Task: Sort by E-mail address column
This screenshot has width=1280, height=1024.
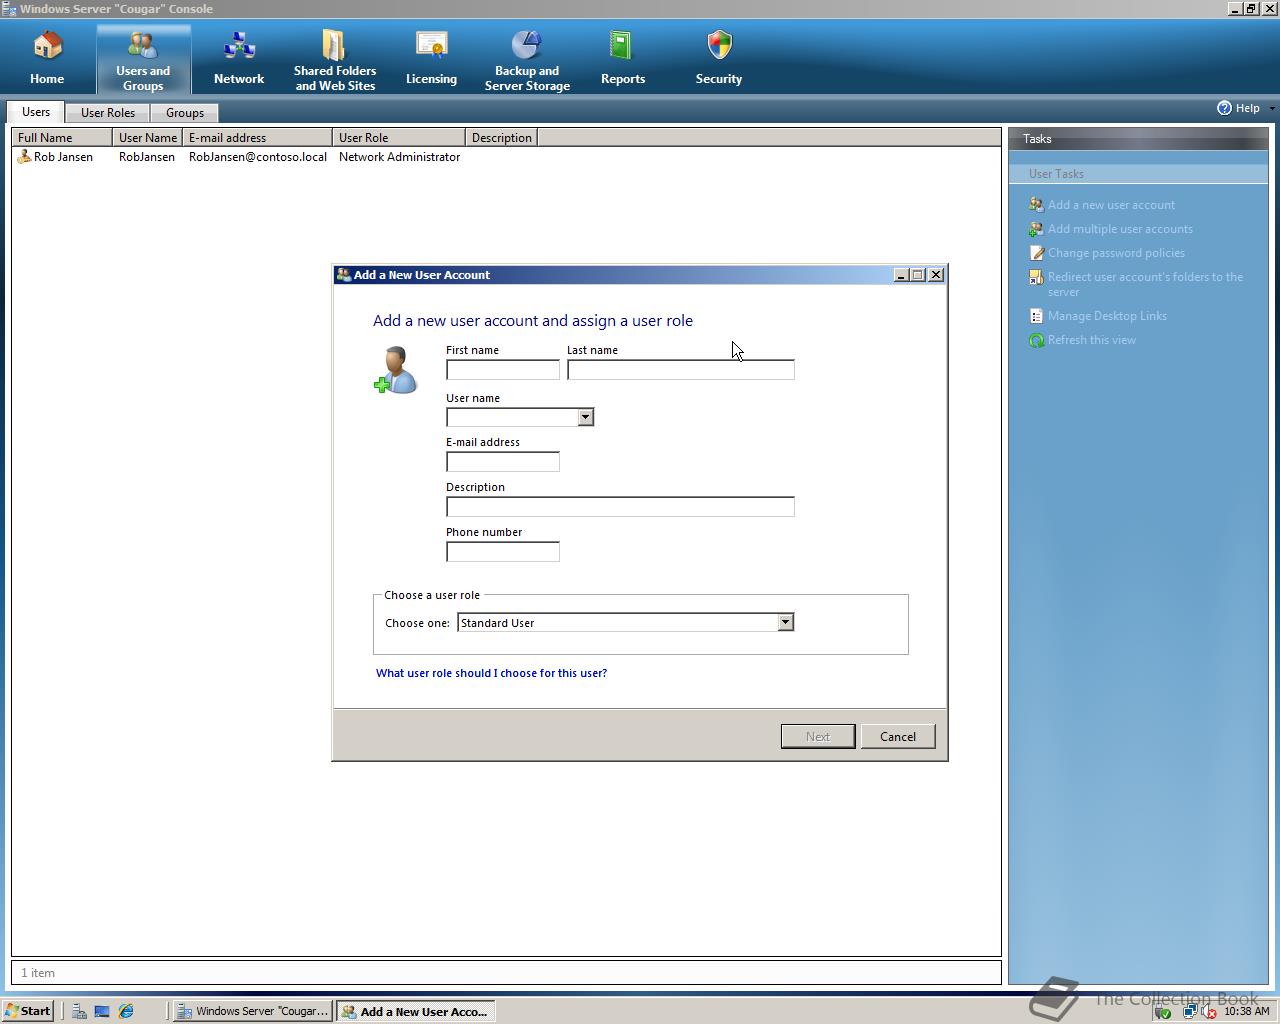Action: (258, 137)
